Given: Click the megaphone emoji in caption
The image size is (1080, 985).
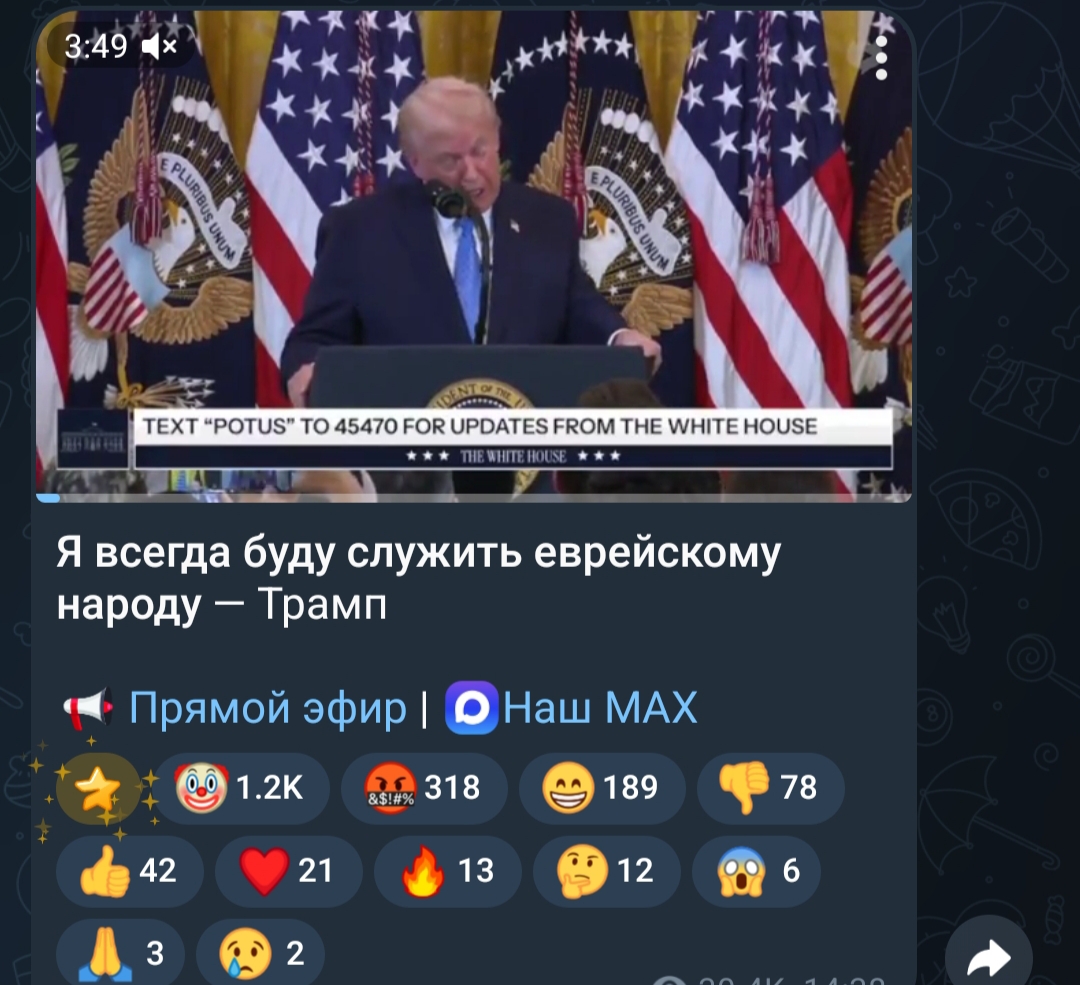Looking at the screenshot, I should tap(87, 707).
